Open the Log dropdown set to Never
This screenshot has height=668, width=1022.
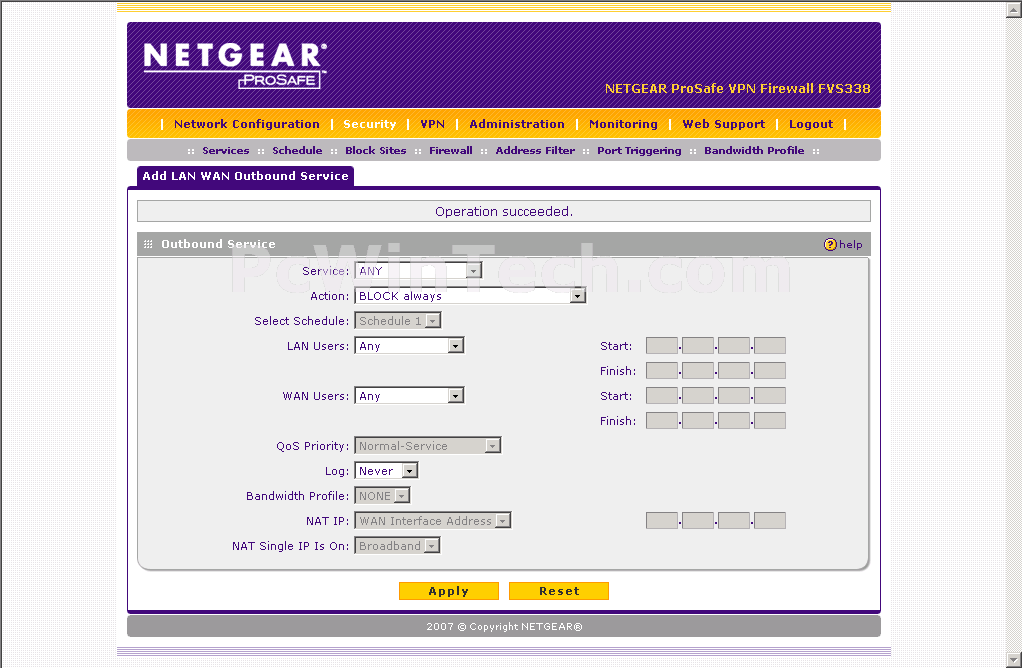tap(386, 471)
